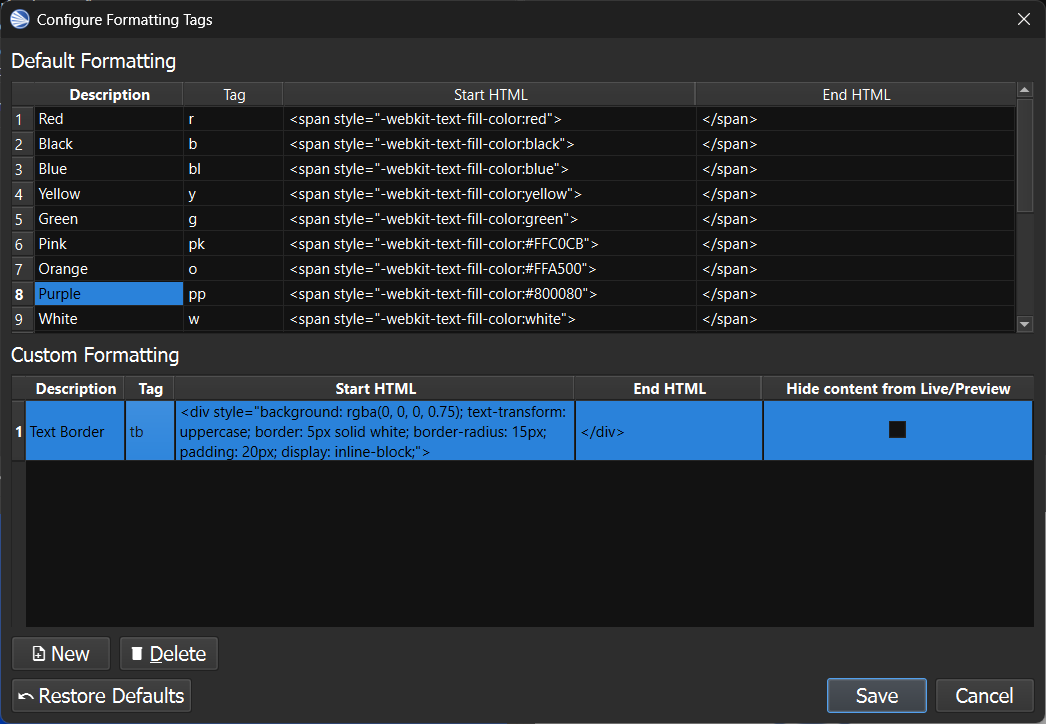Edit the Tag cell containing tb

coord(150,429)
